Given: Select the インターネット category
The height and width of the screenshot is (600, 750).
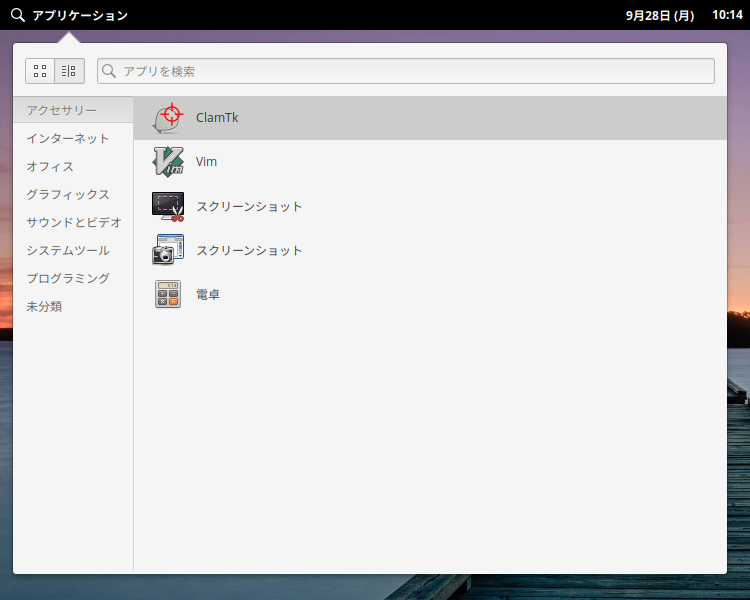Looking at the screenshot, I should click(73, 138).
